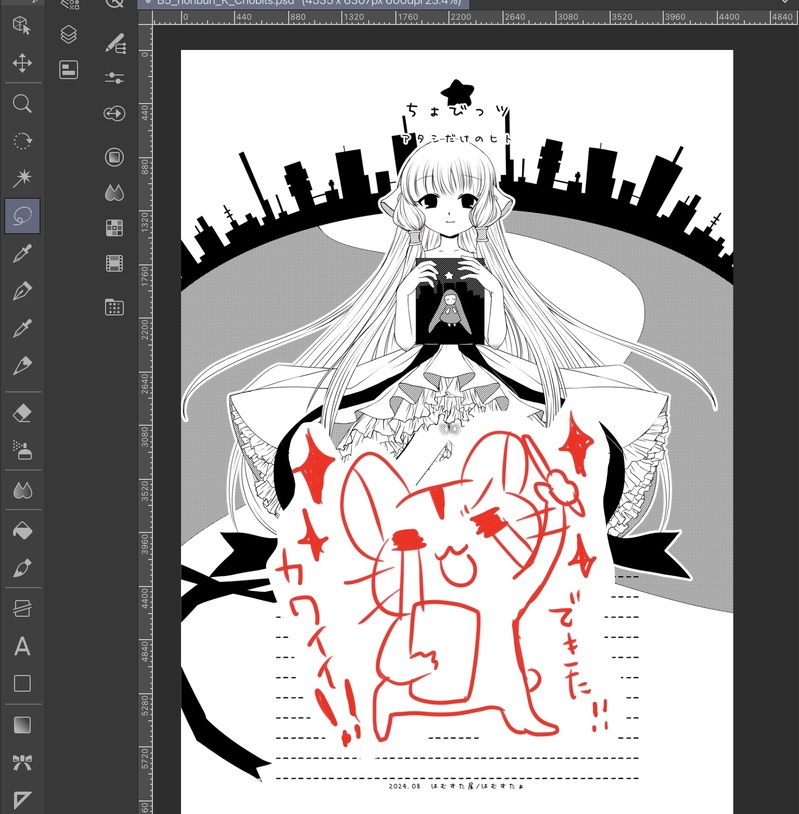Select the Move layer tool

(22, 63)
